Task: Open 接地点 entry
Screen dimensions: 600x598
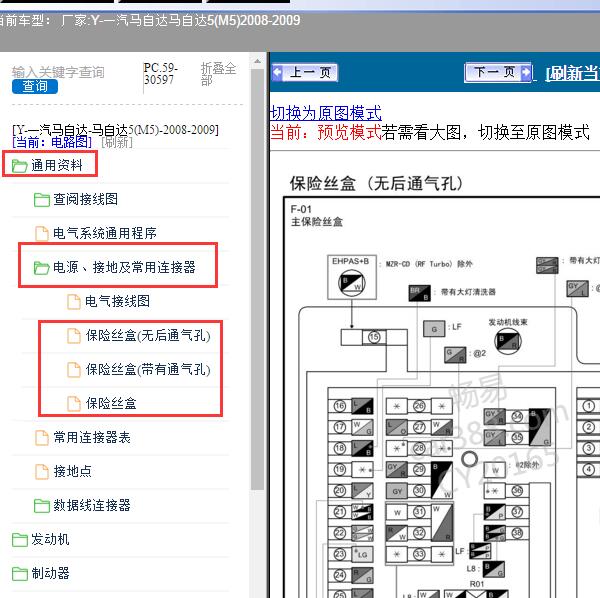Action: [73, 471]
